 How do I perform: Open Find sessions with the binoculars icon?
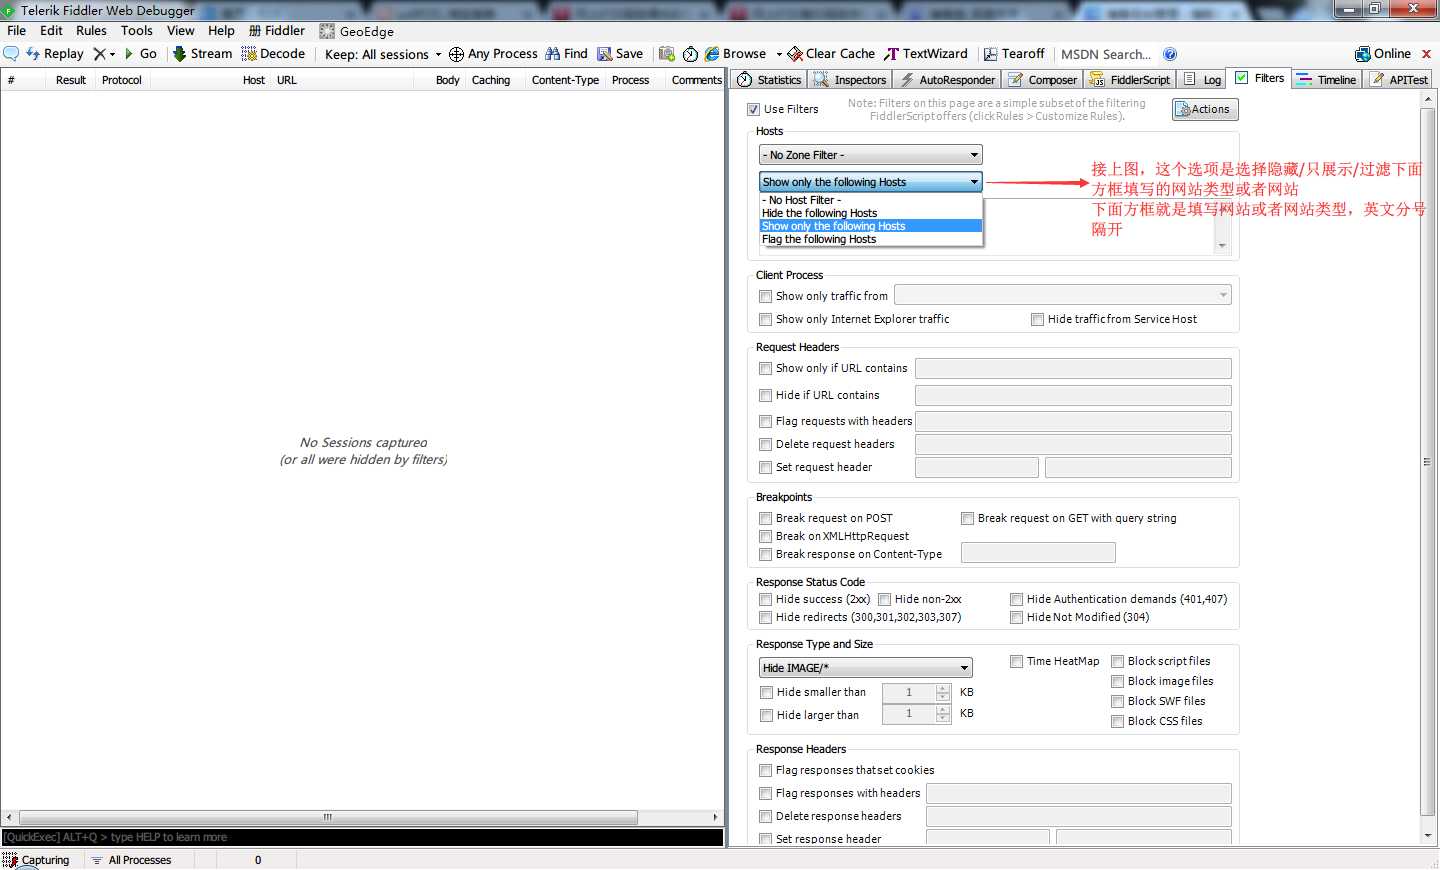[552, 54]
